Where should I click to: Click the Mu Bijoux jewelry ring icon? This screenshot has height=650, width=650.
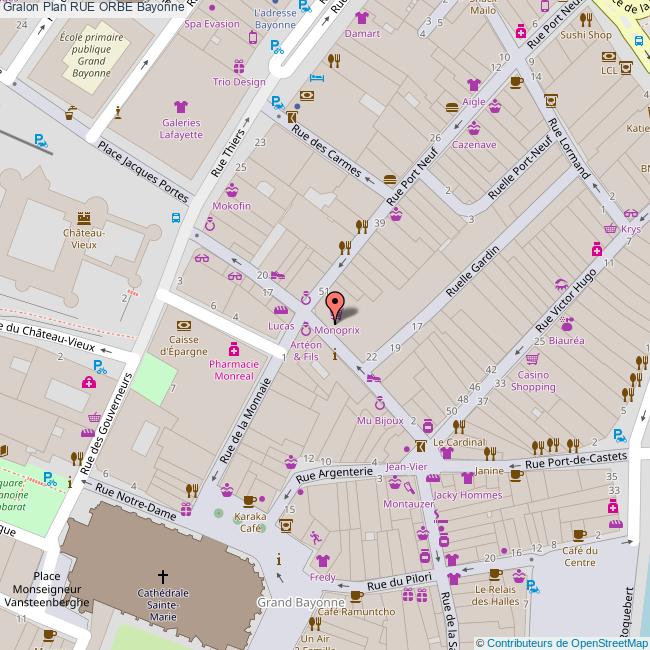[379, 403]
